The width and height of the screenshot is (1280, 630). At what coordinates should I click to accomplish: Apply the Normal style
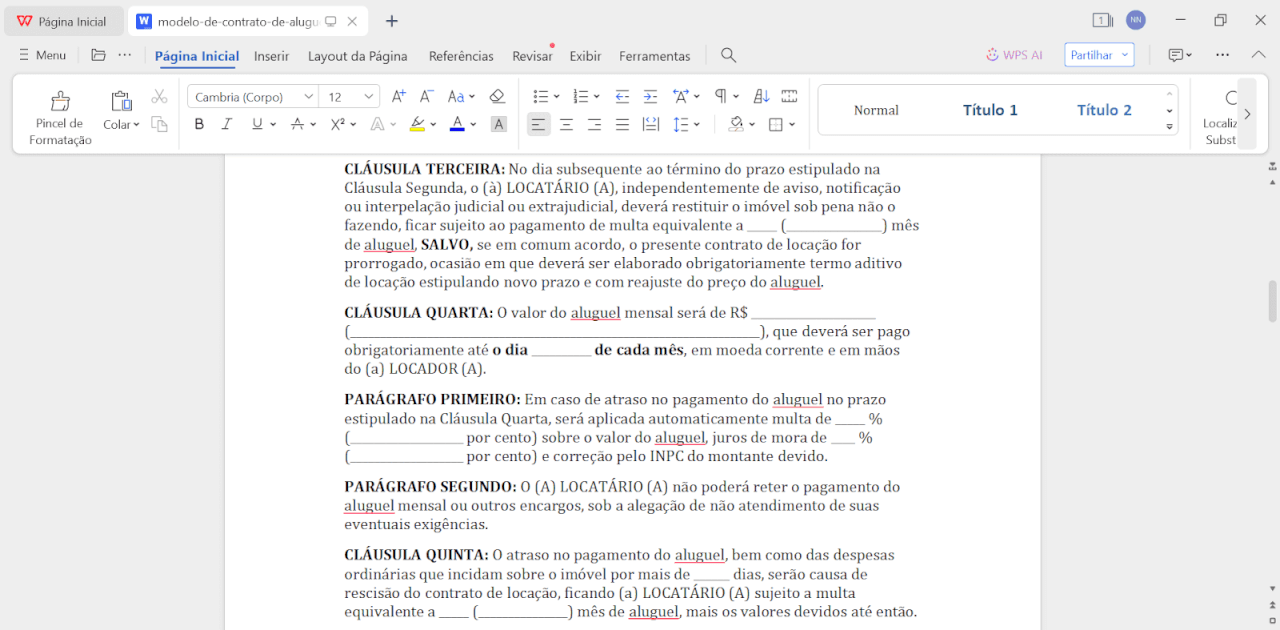click(876, 110)
